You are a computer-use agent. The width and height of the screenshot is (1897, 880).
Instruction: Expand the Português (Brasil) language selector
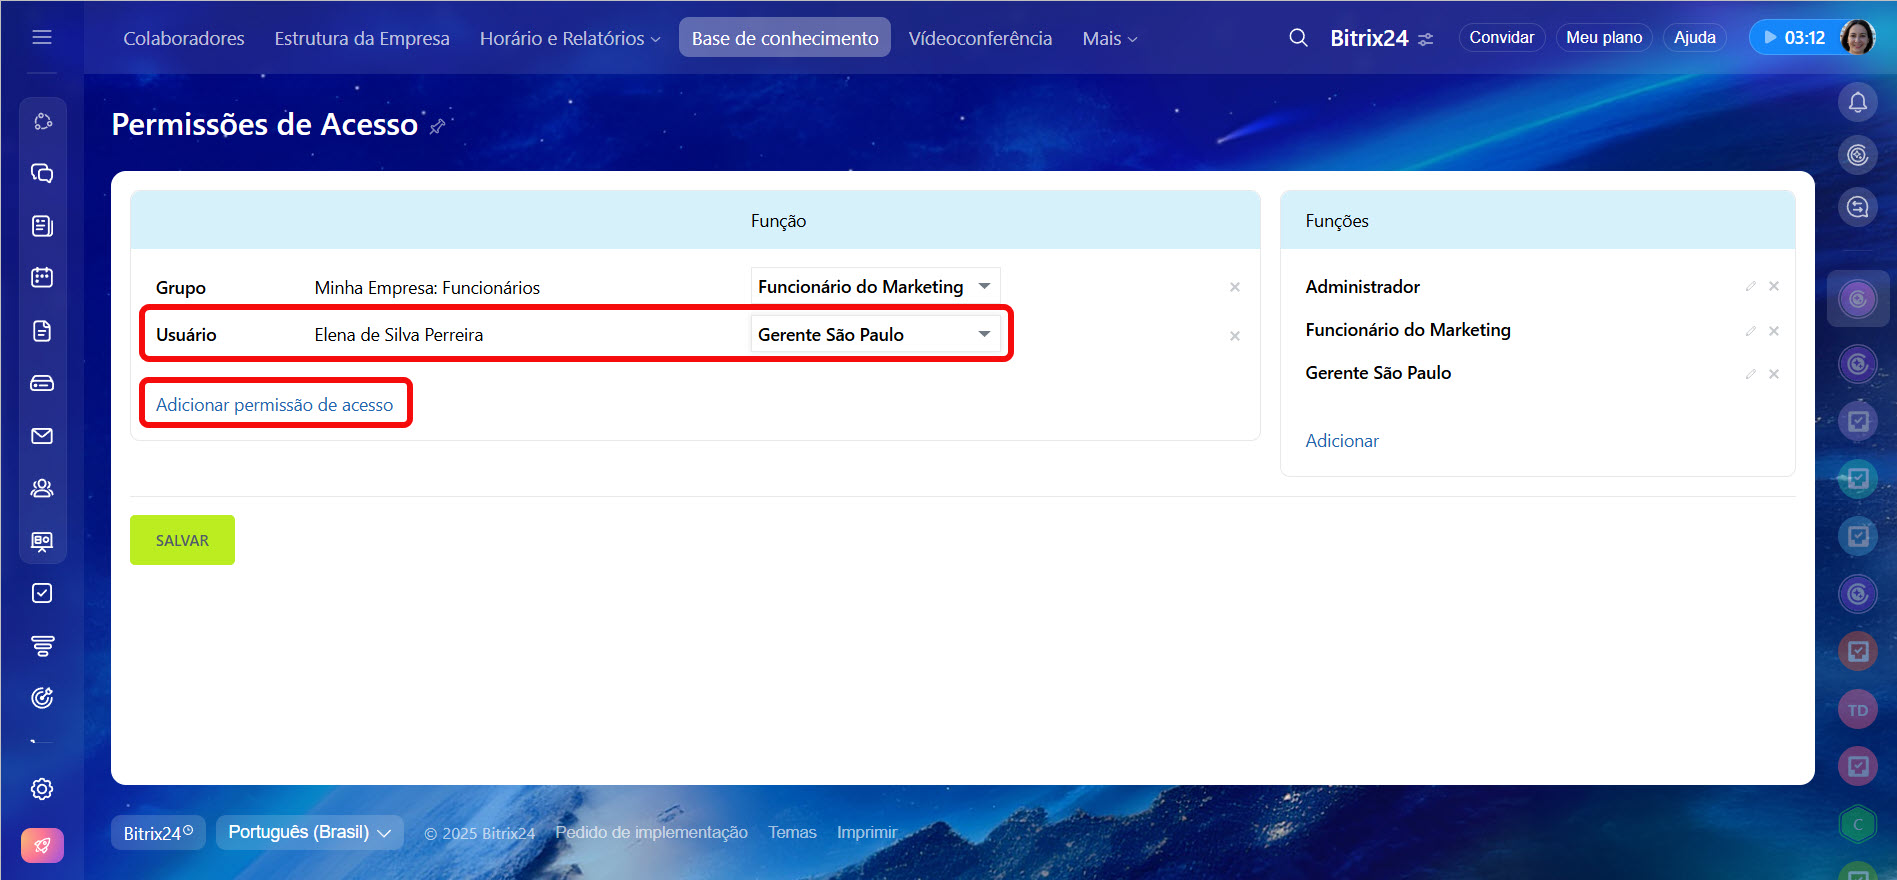click(x=309, y=832)
